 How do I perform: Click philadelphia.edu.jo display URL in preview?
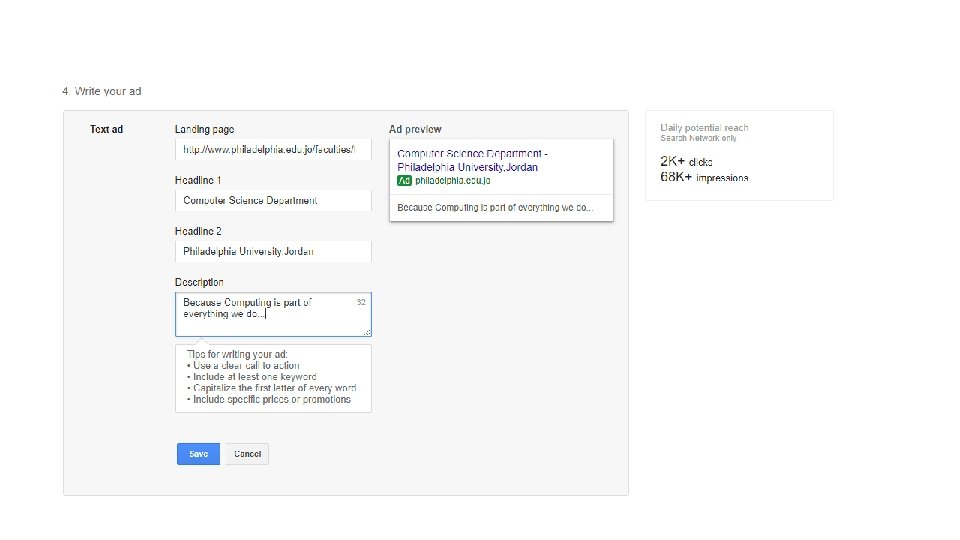[x=452, y=181]
